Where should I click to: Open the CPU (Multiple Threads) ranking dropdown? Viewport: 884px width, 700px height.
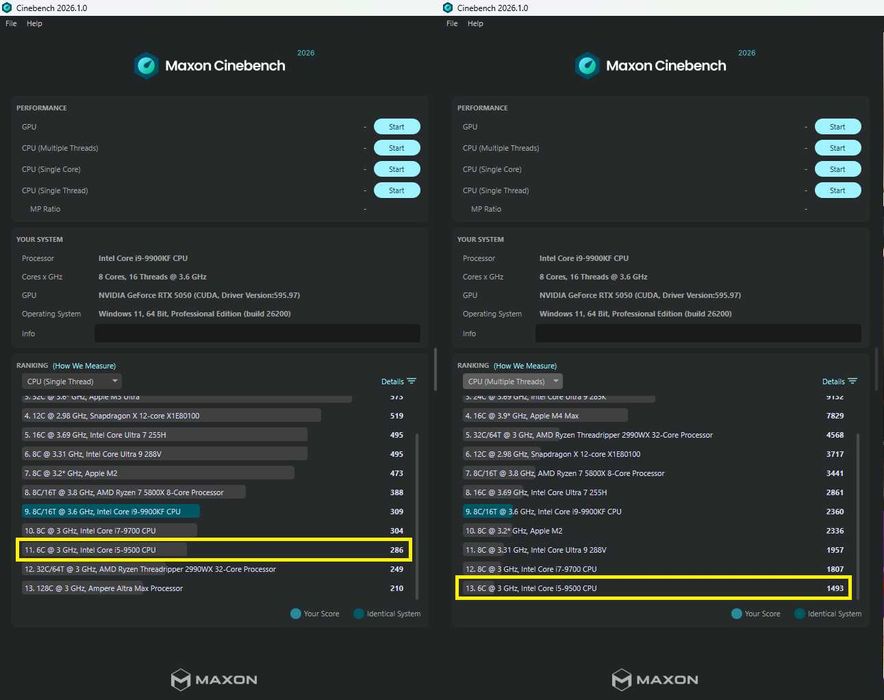(512, 382)
